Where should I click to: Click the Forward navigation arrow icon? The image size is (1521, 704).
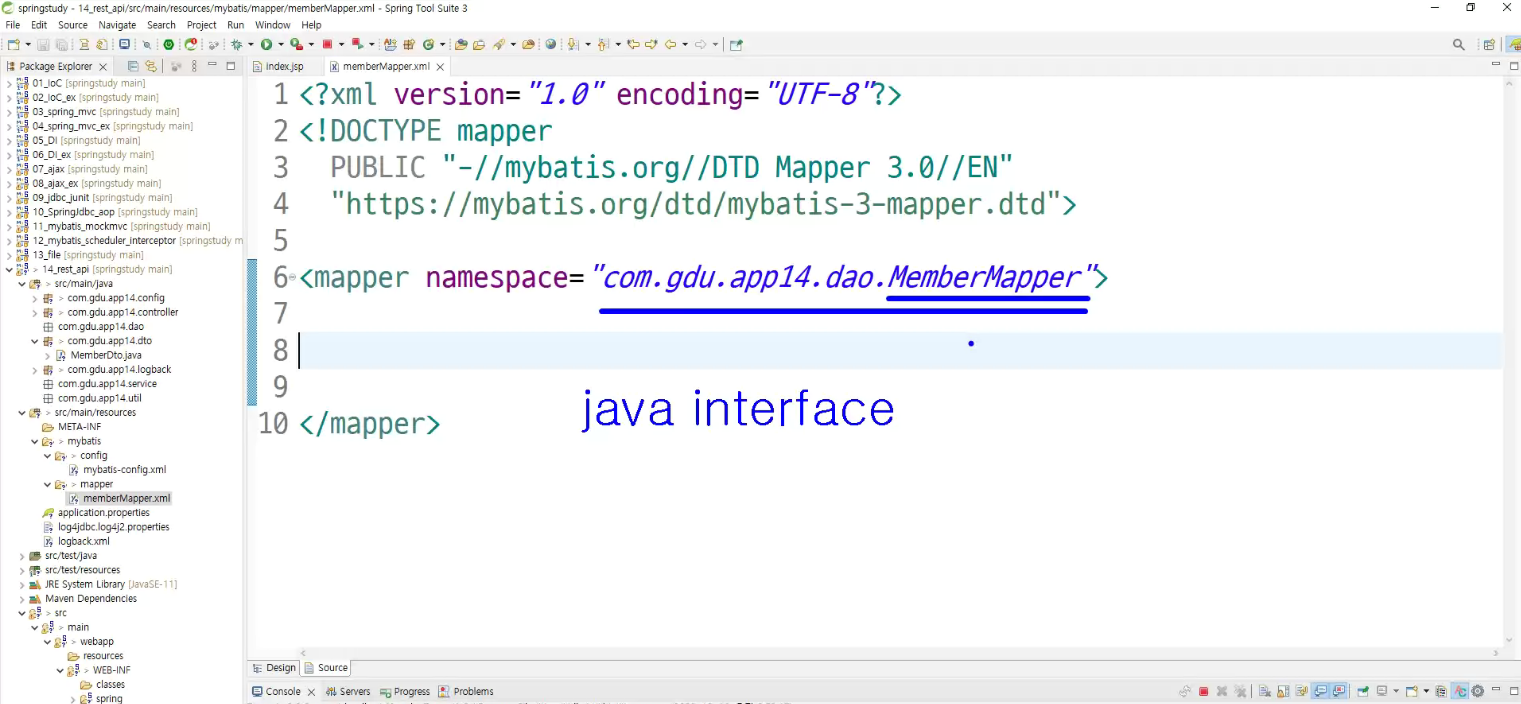(x=700, y=44)
